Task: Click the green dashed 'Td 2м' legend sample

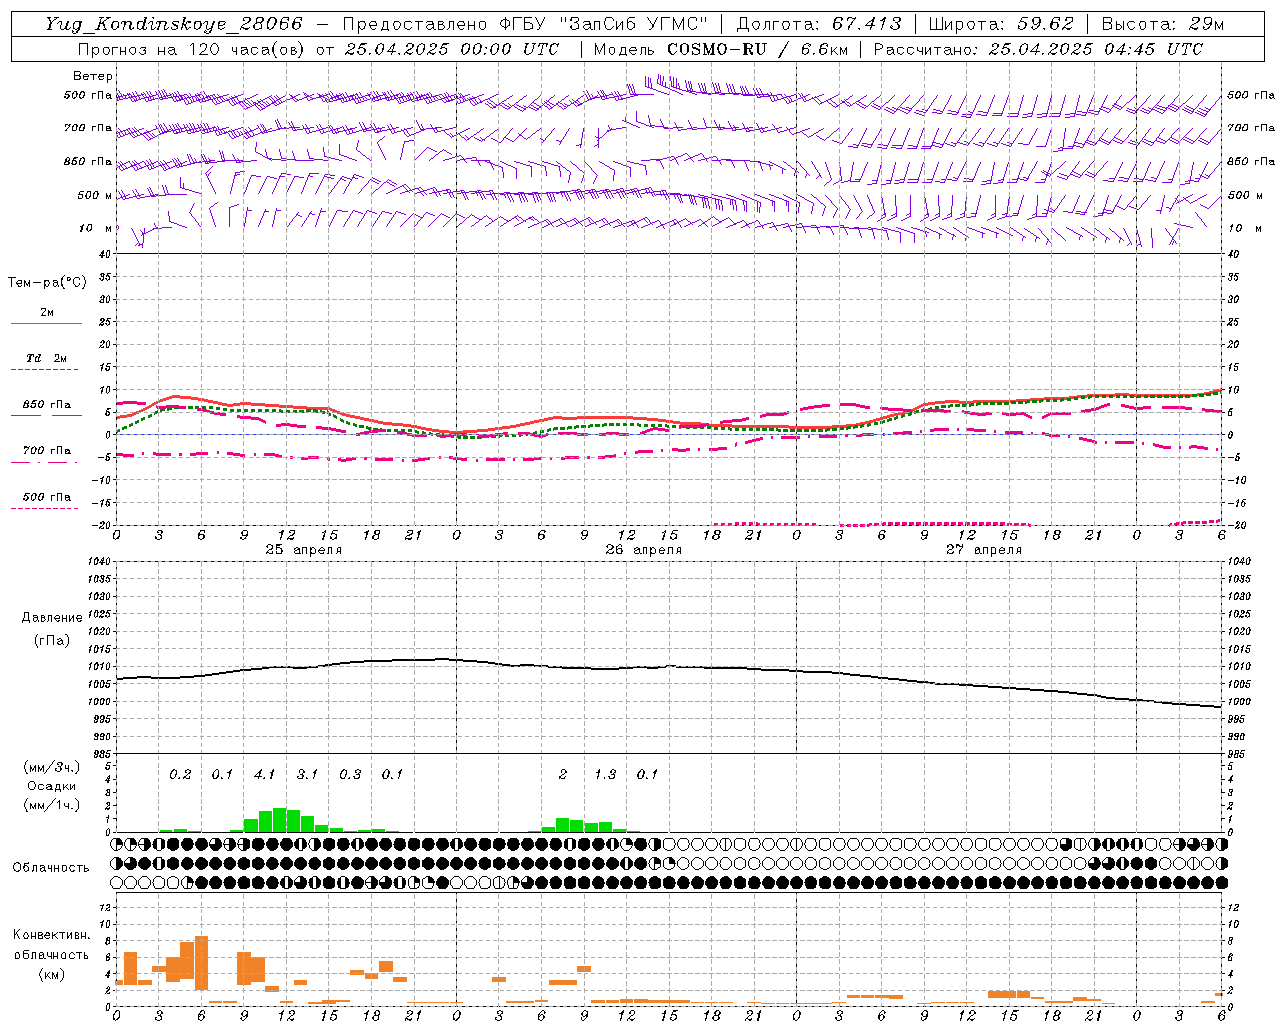Action: [x=44, y=370]
